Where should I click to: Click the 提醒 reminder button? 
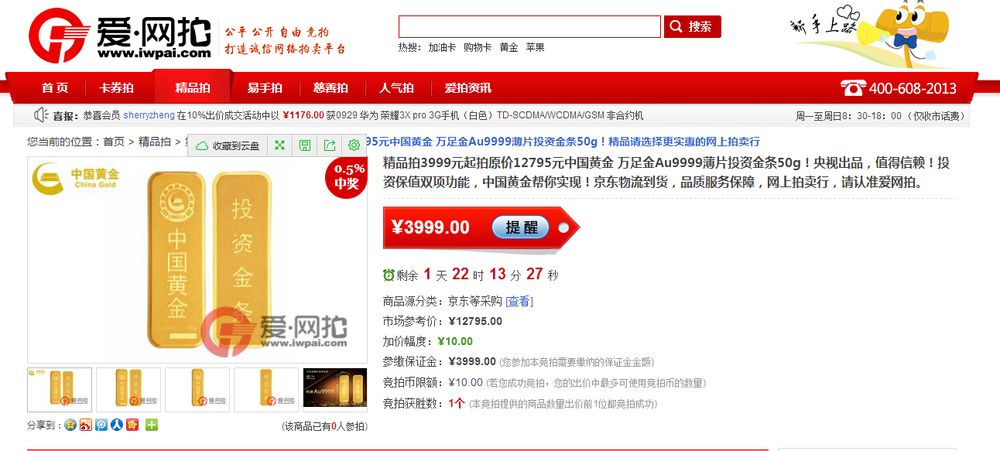pos(521,227)
